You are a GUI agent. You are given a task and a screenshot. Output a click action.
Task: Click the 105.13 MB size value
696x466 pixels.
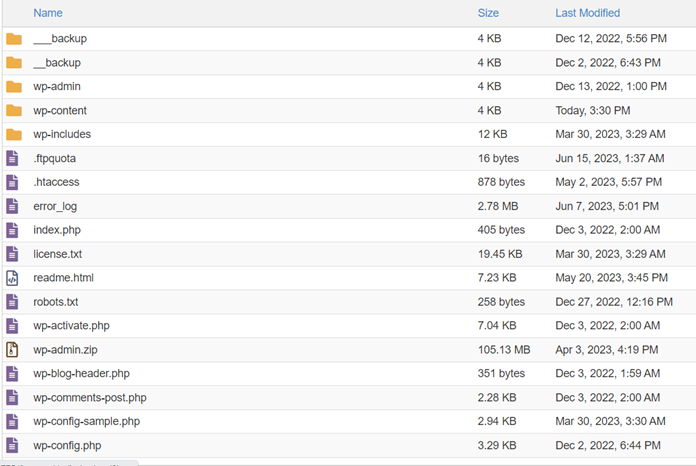click(504, 350)
